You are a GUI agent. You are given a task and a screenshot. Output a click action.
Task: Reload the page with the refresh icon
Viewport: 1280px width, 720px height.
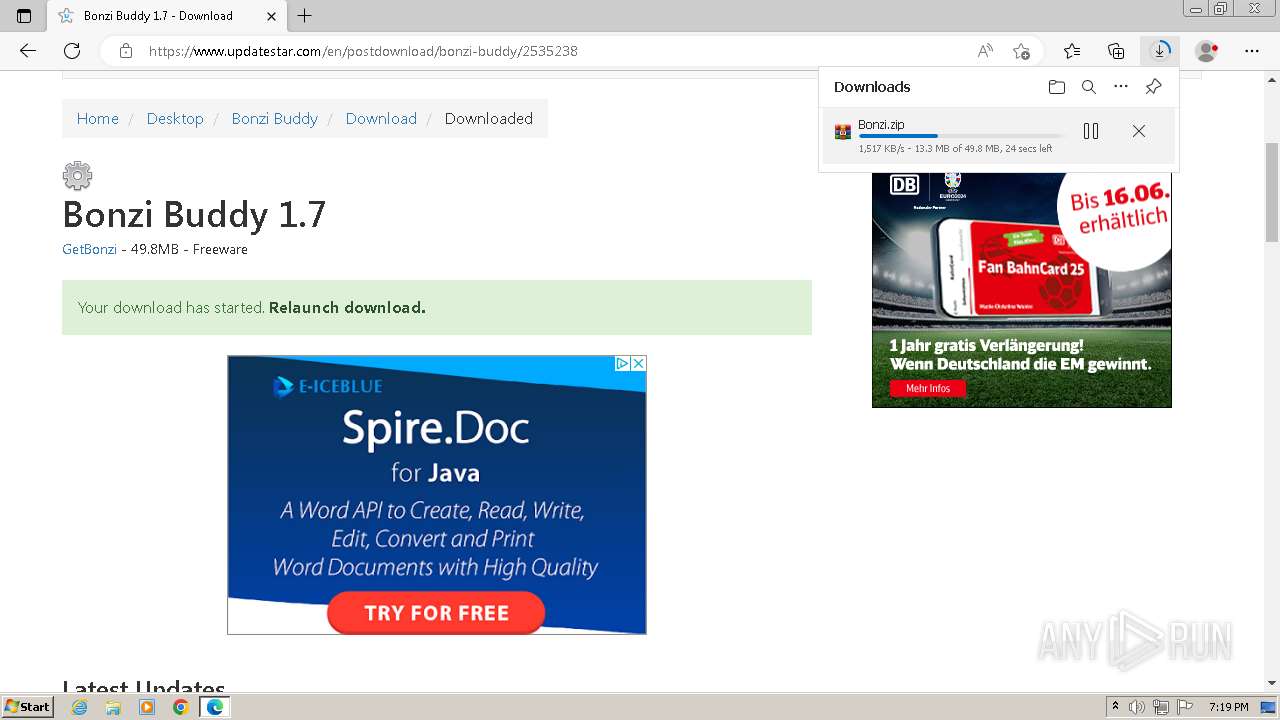pos(72,51)
